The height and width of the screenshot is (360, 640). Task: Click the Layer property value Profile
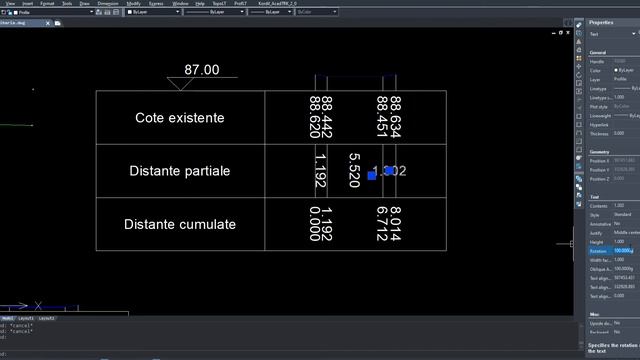point(626,79)
